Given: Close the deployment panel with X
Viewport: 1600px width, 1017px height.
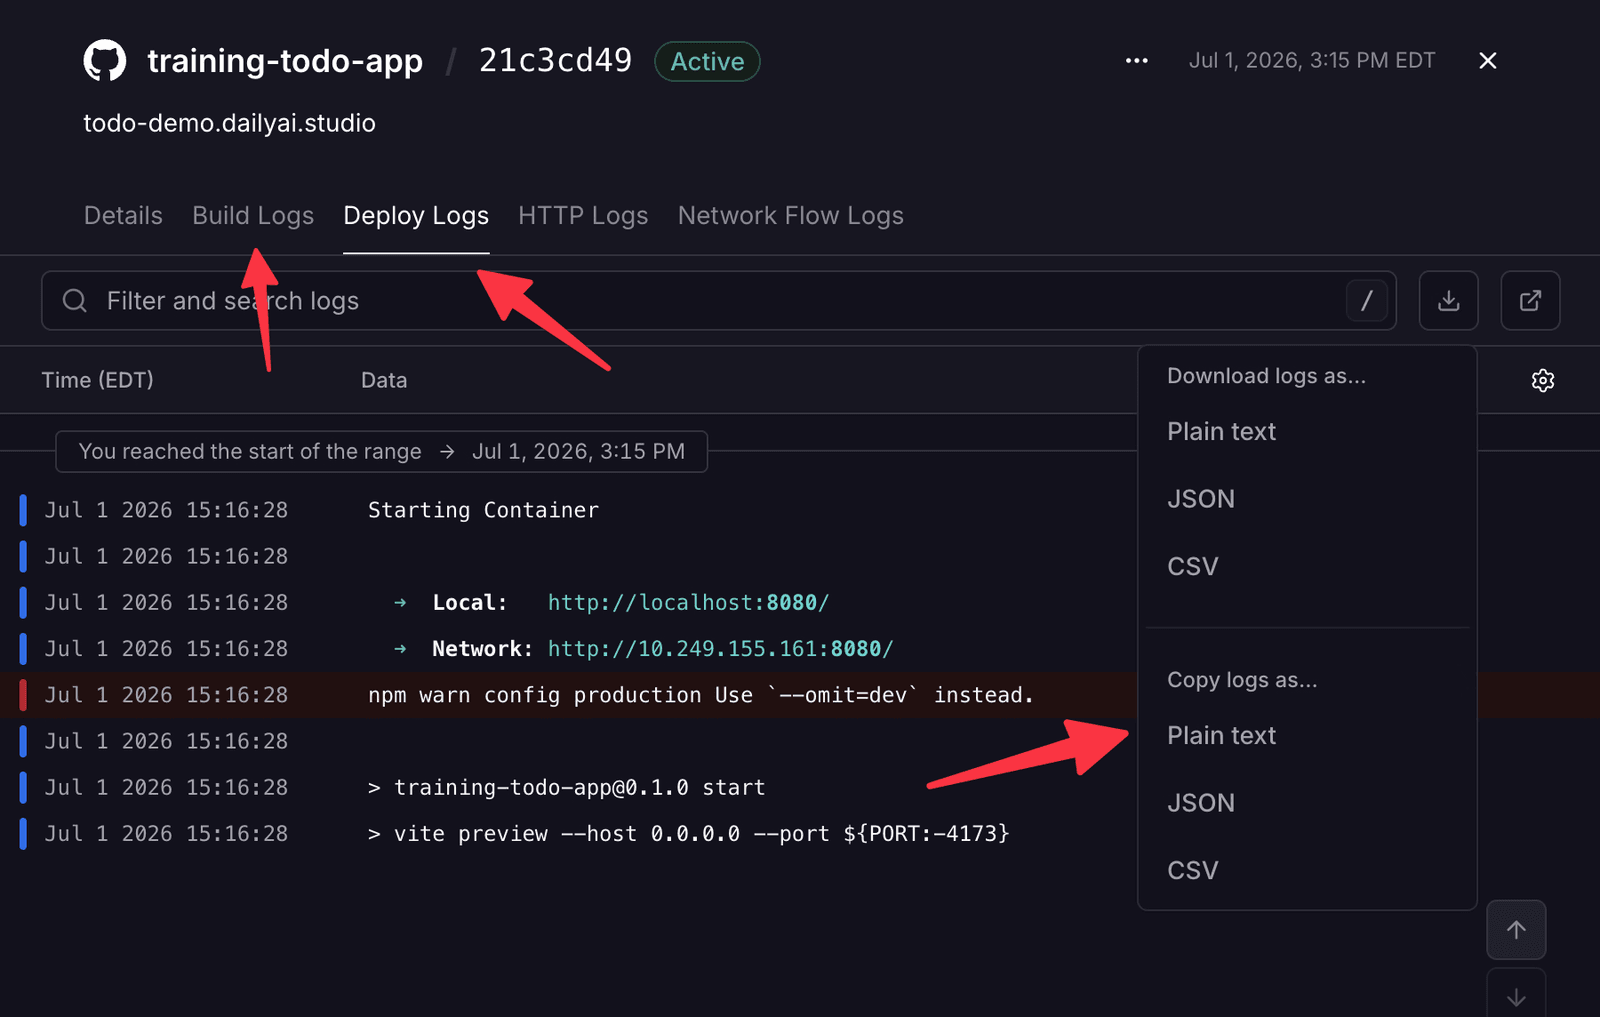Looking at the screenshot, I should coord(1487,61).
